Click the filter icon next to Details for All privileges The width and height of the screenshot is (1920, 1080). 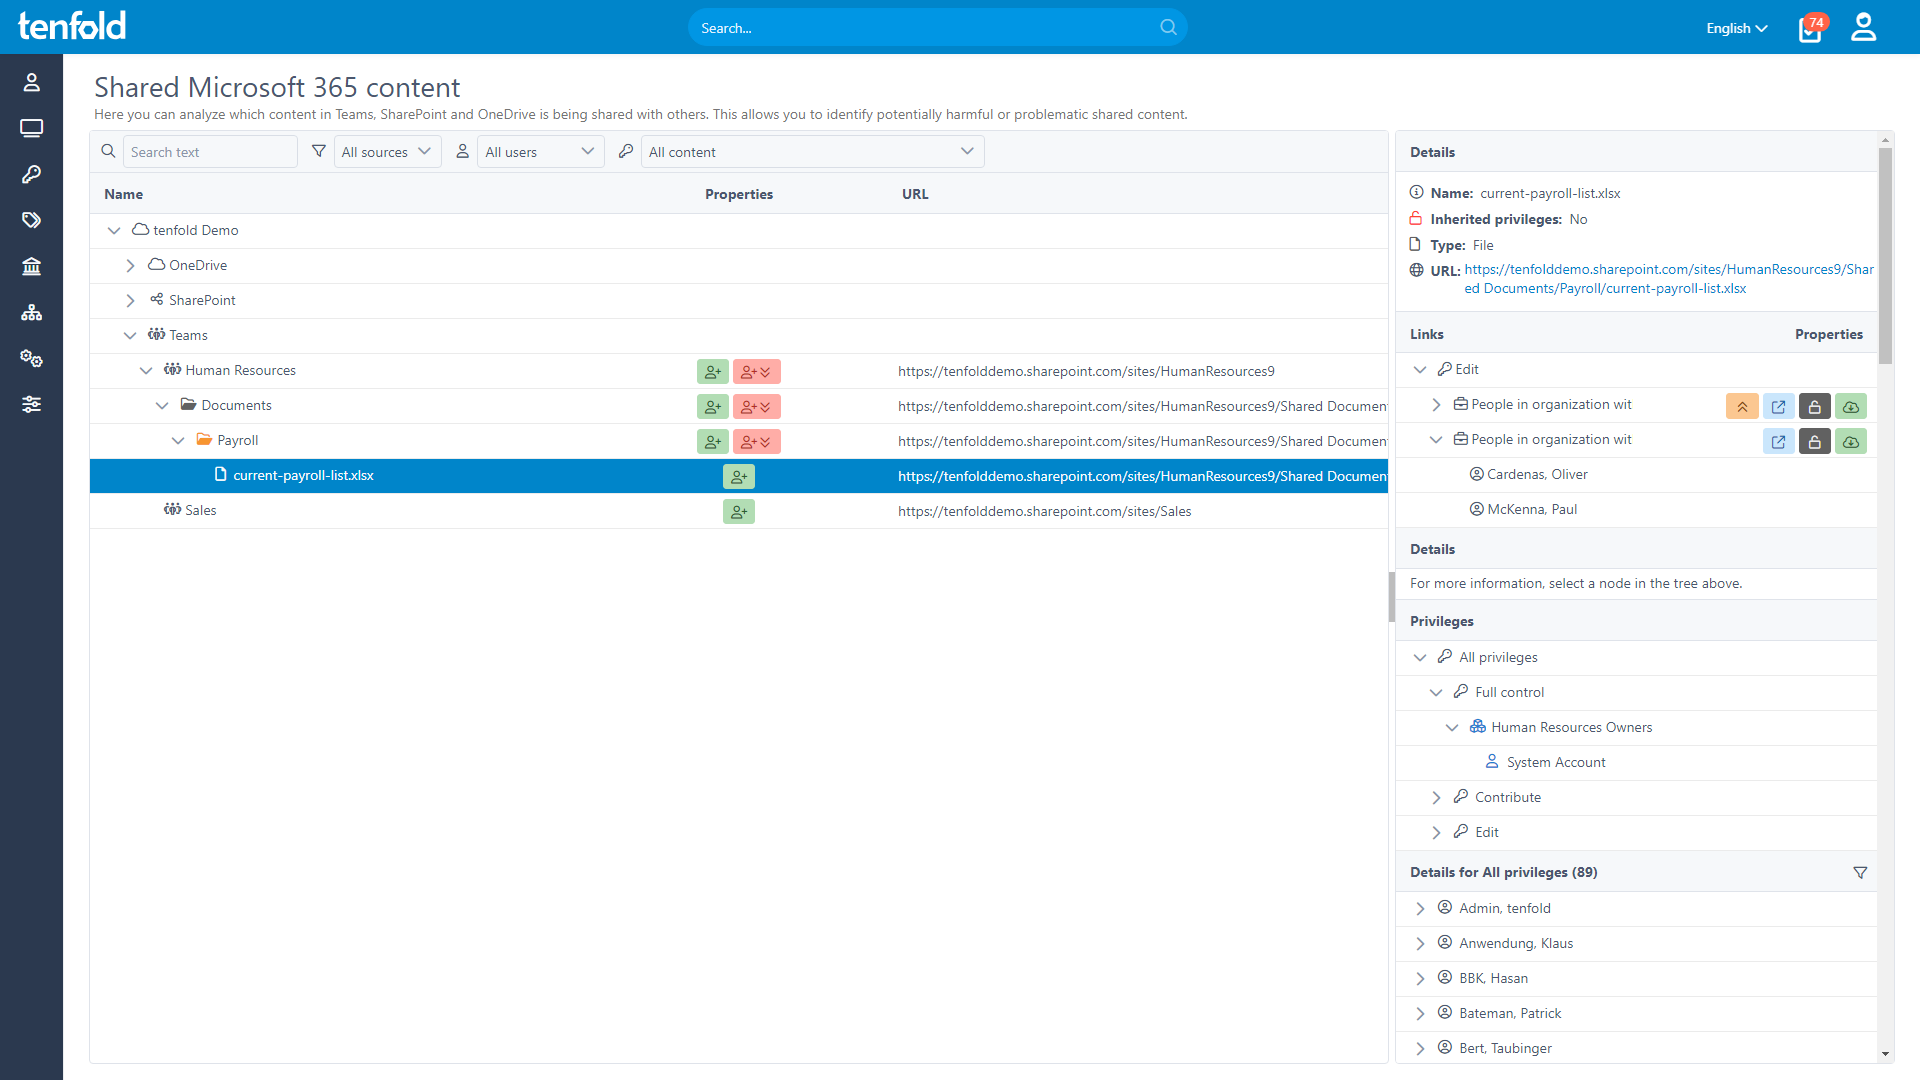tap(1860, 872)
